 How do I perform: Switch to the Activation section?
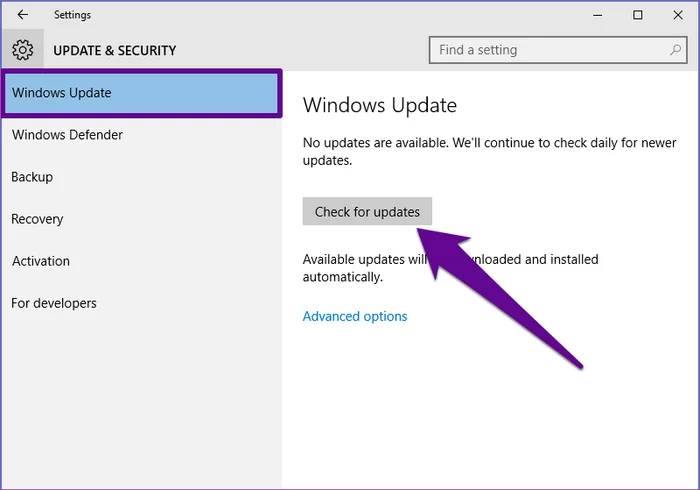[x=41, y=261]
